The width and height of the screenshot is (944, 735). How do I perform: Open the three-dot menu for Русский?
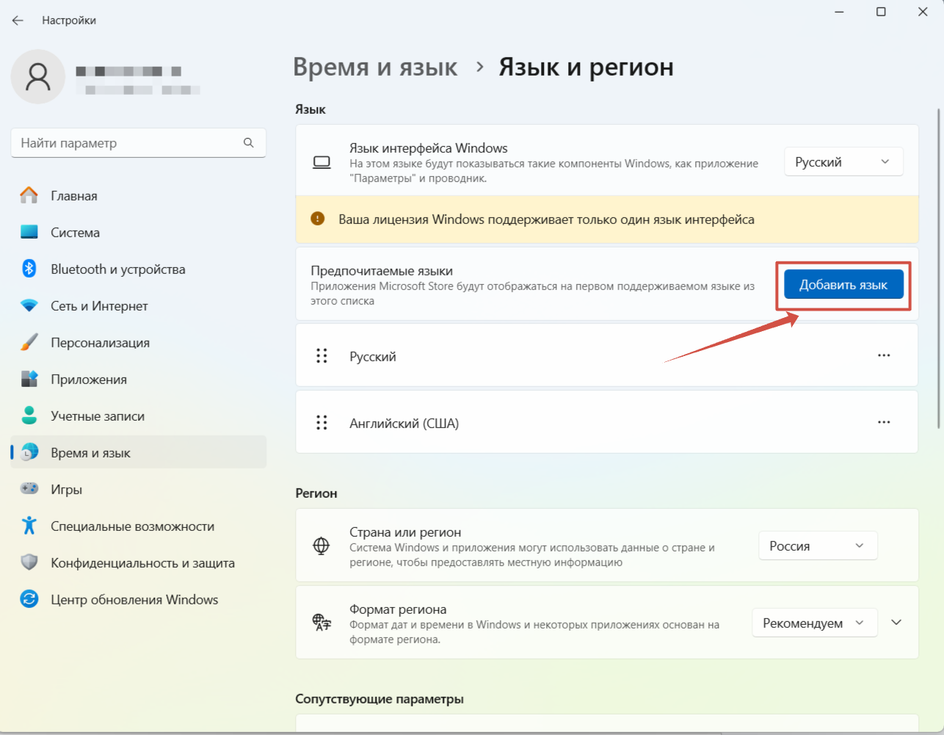(884, 355)
